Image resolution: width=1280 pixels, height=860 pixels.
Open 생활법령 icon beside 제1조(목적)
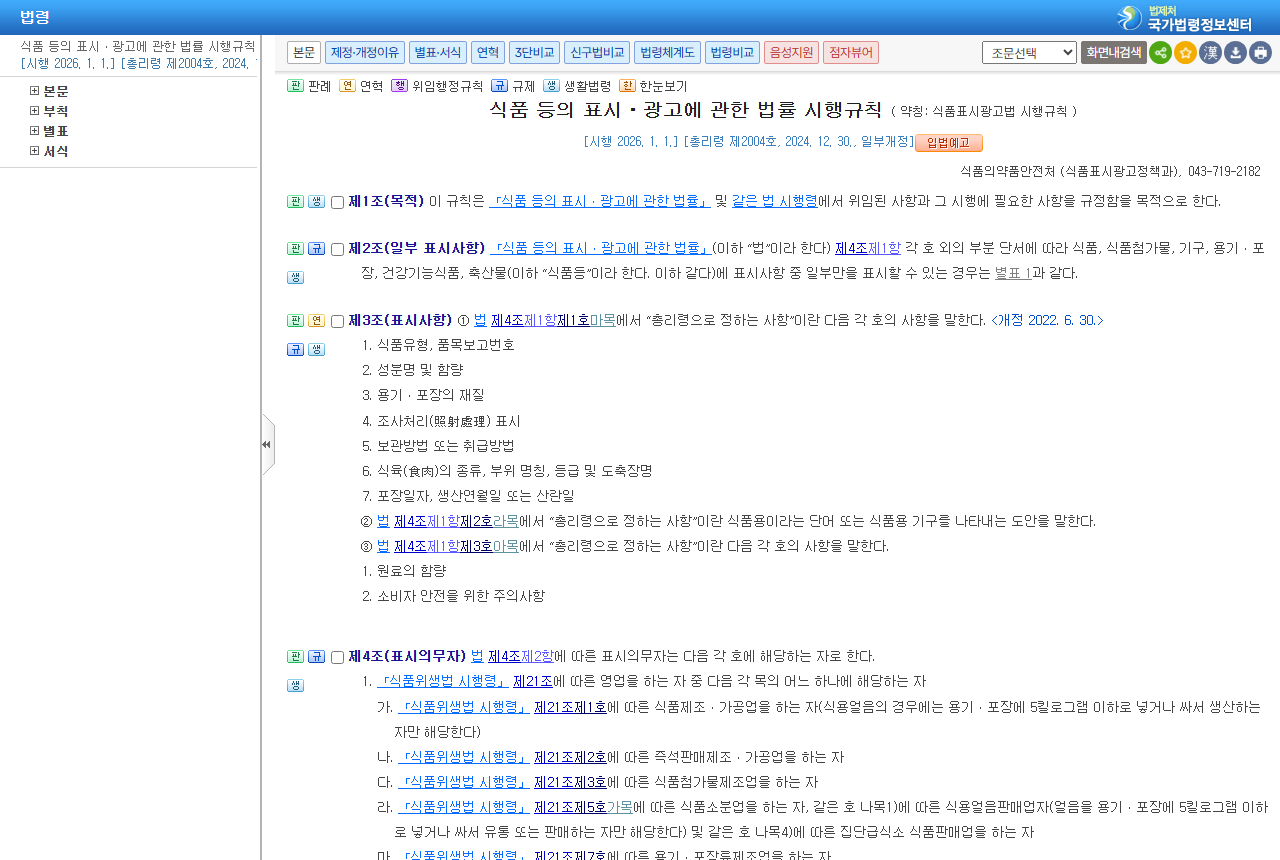click(x=316, y=202)
